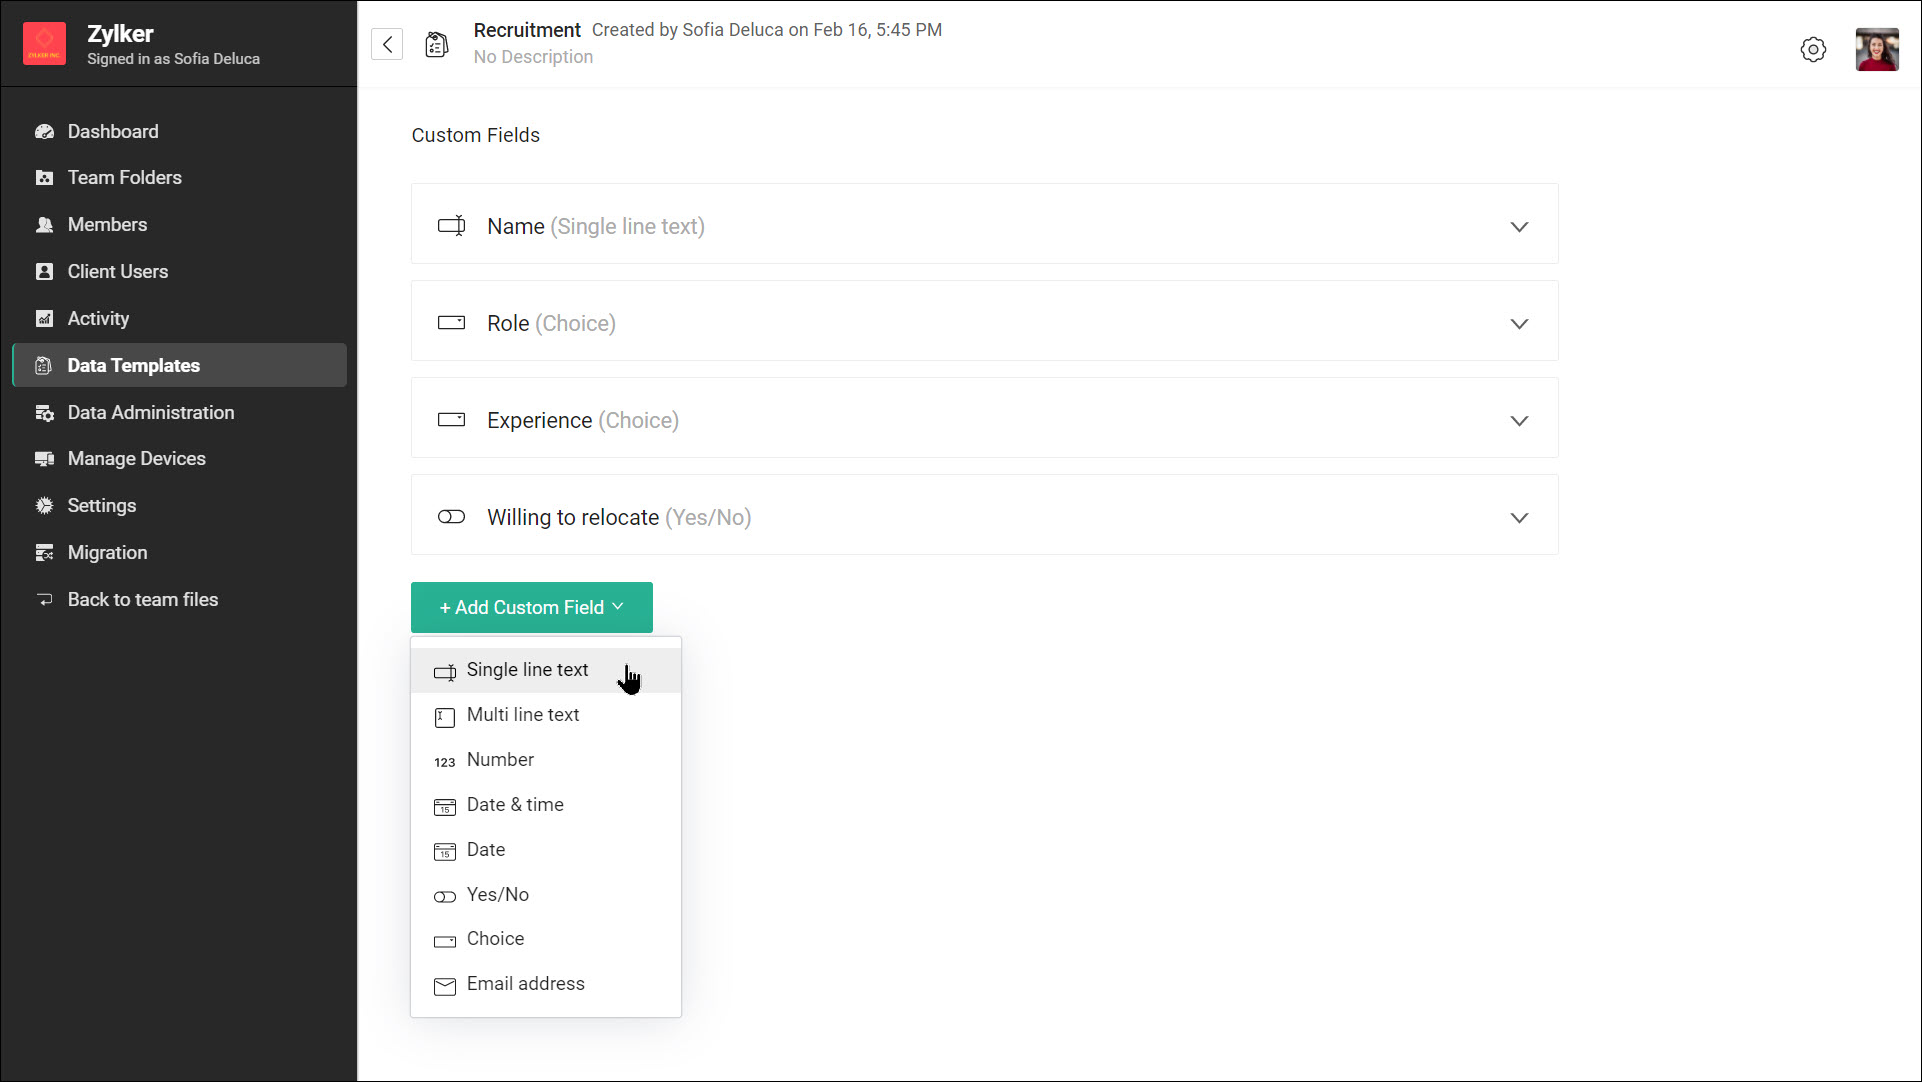Open the user profile avatar

pos(1877,49)
